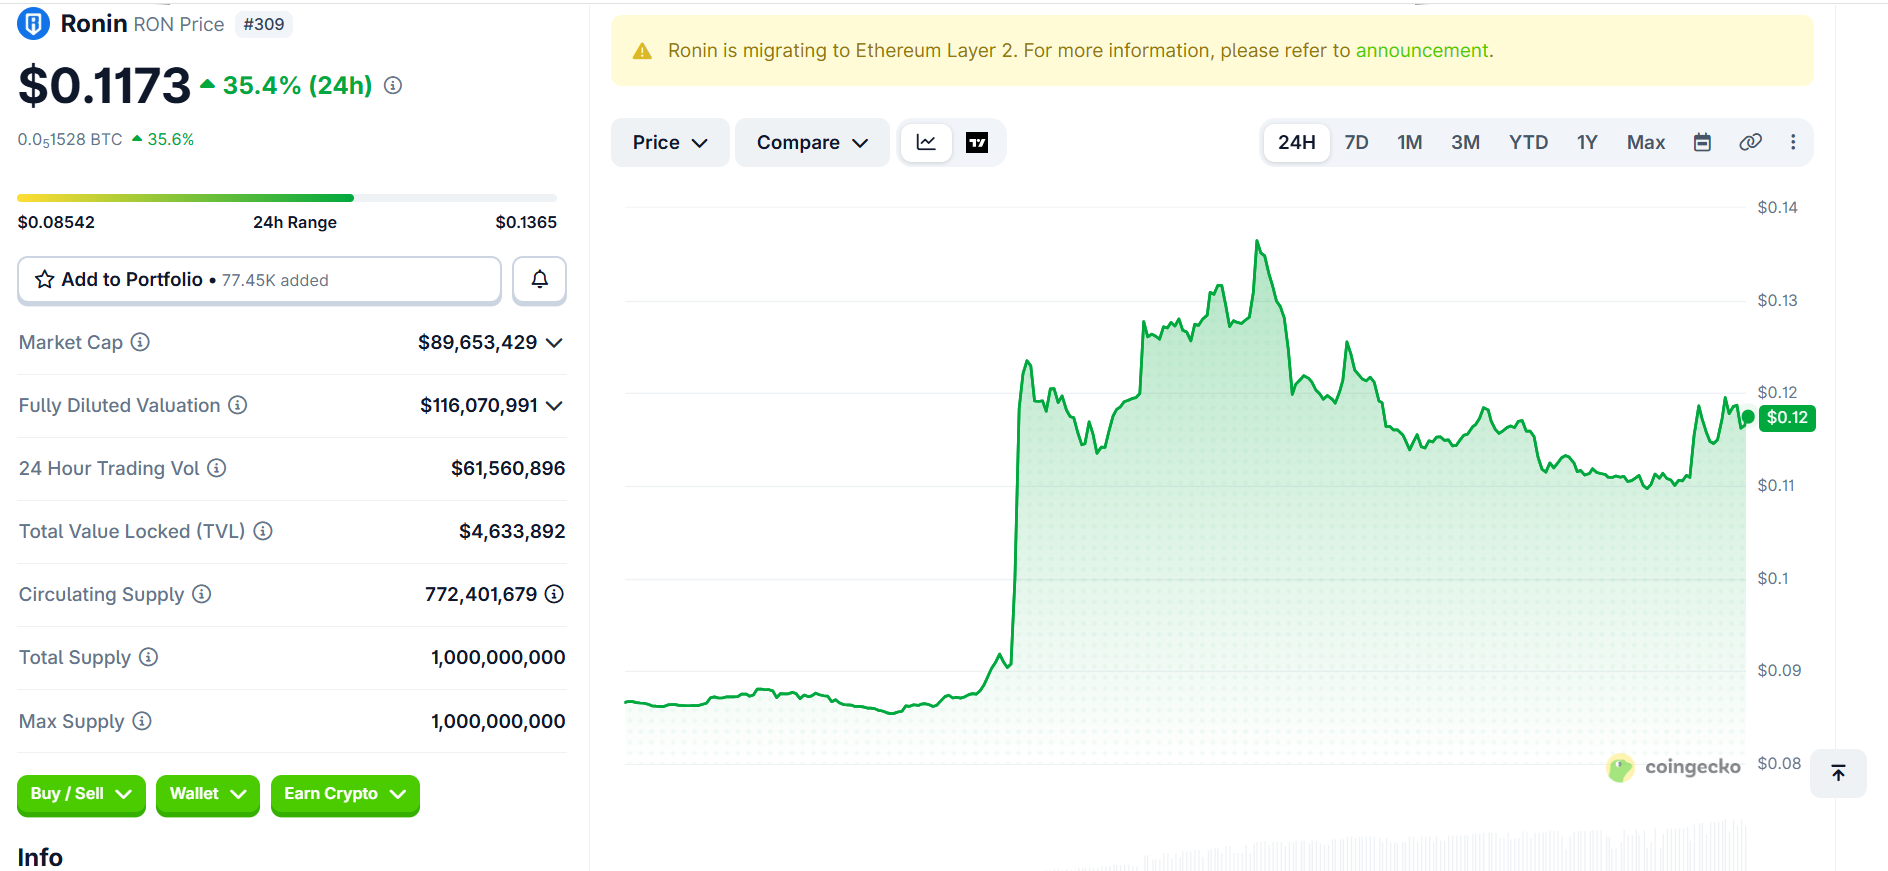Open the Wallet dropdown

[208, 794]
